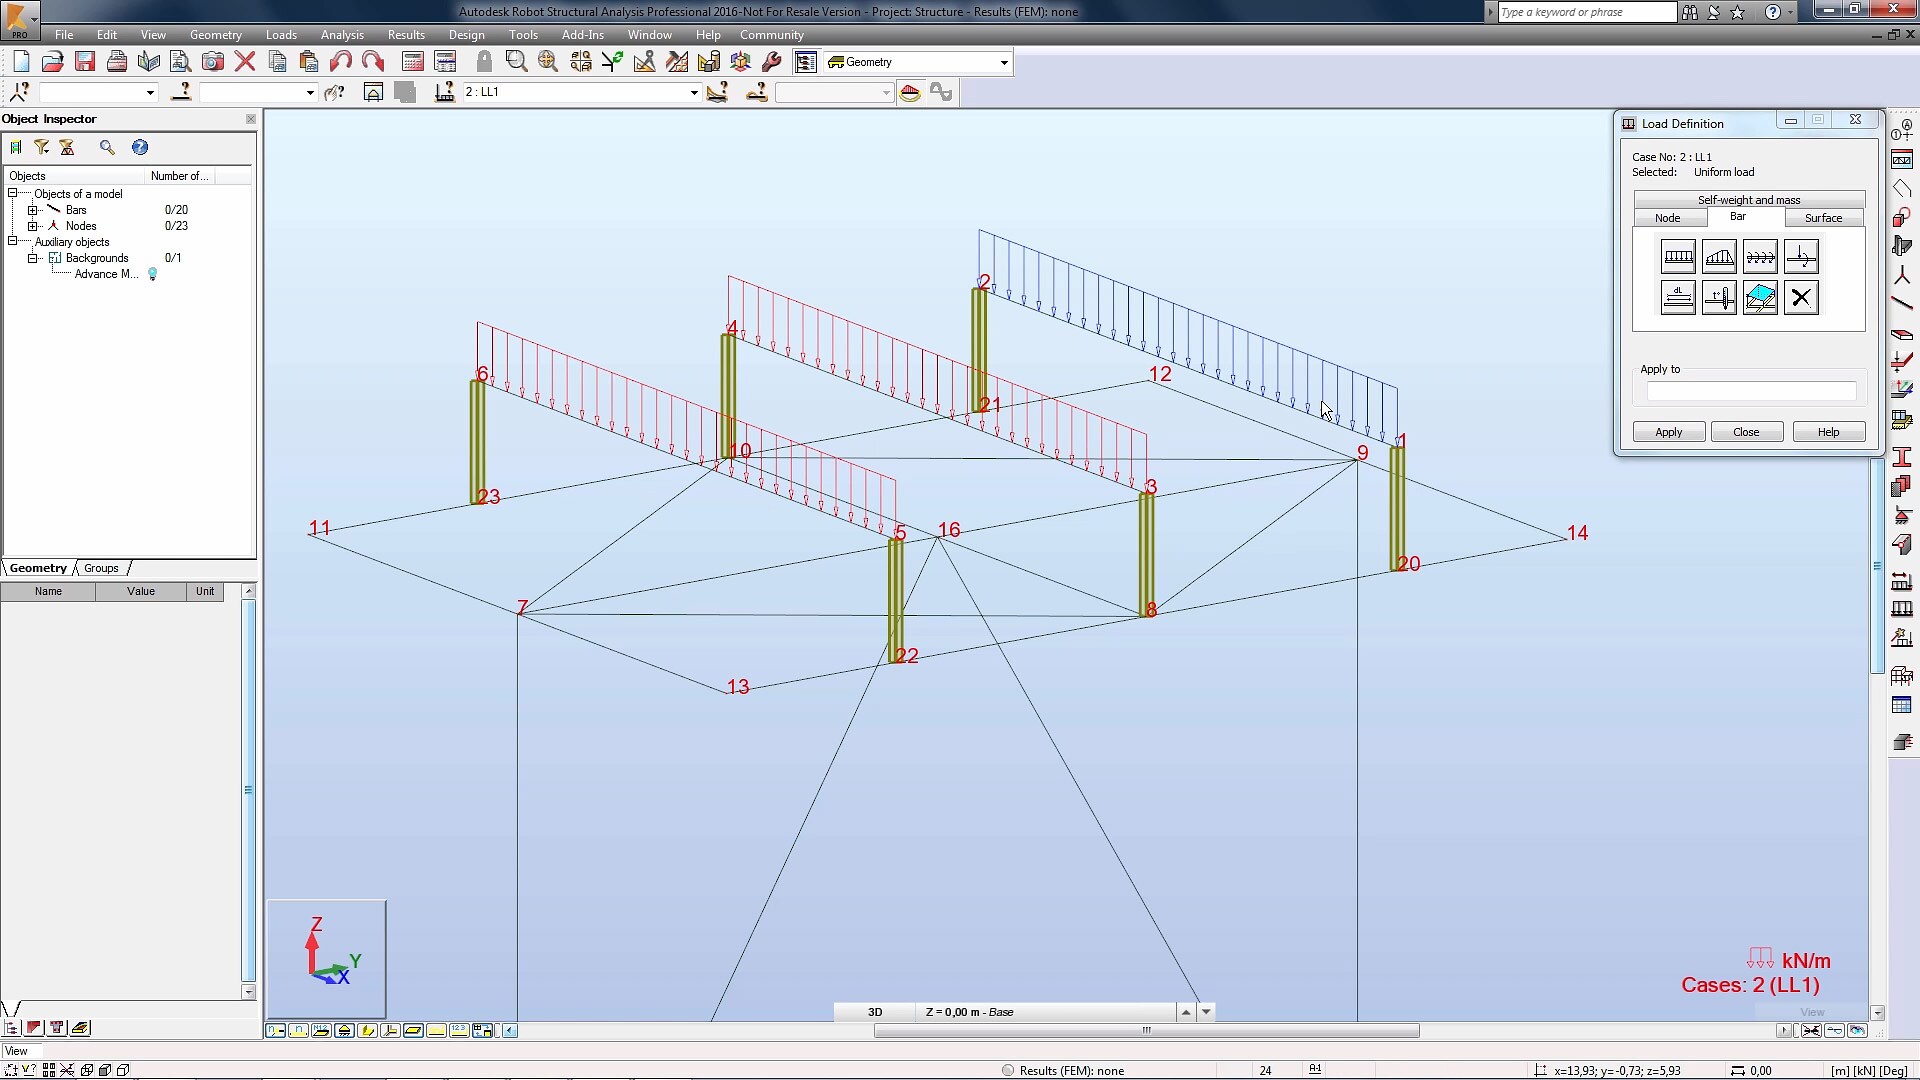Select the Bar force icon
Viewport: 1920px width, 1080px height.
coord(1801,257)
